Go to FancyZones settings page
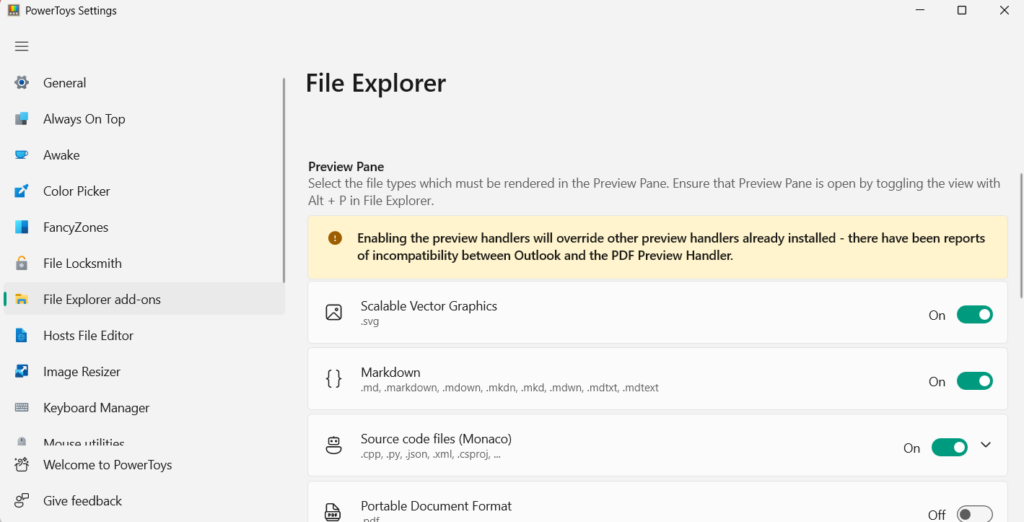Screen dimensions: 1024x522 click(x=75, y=227)
